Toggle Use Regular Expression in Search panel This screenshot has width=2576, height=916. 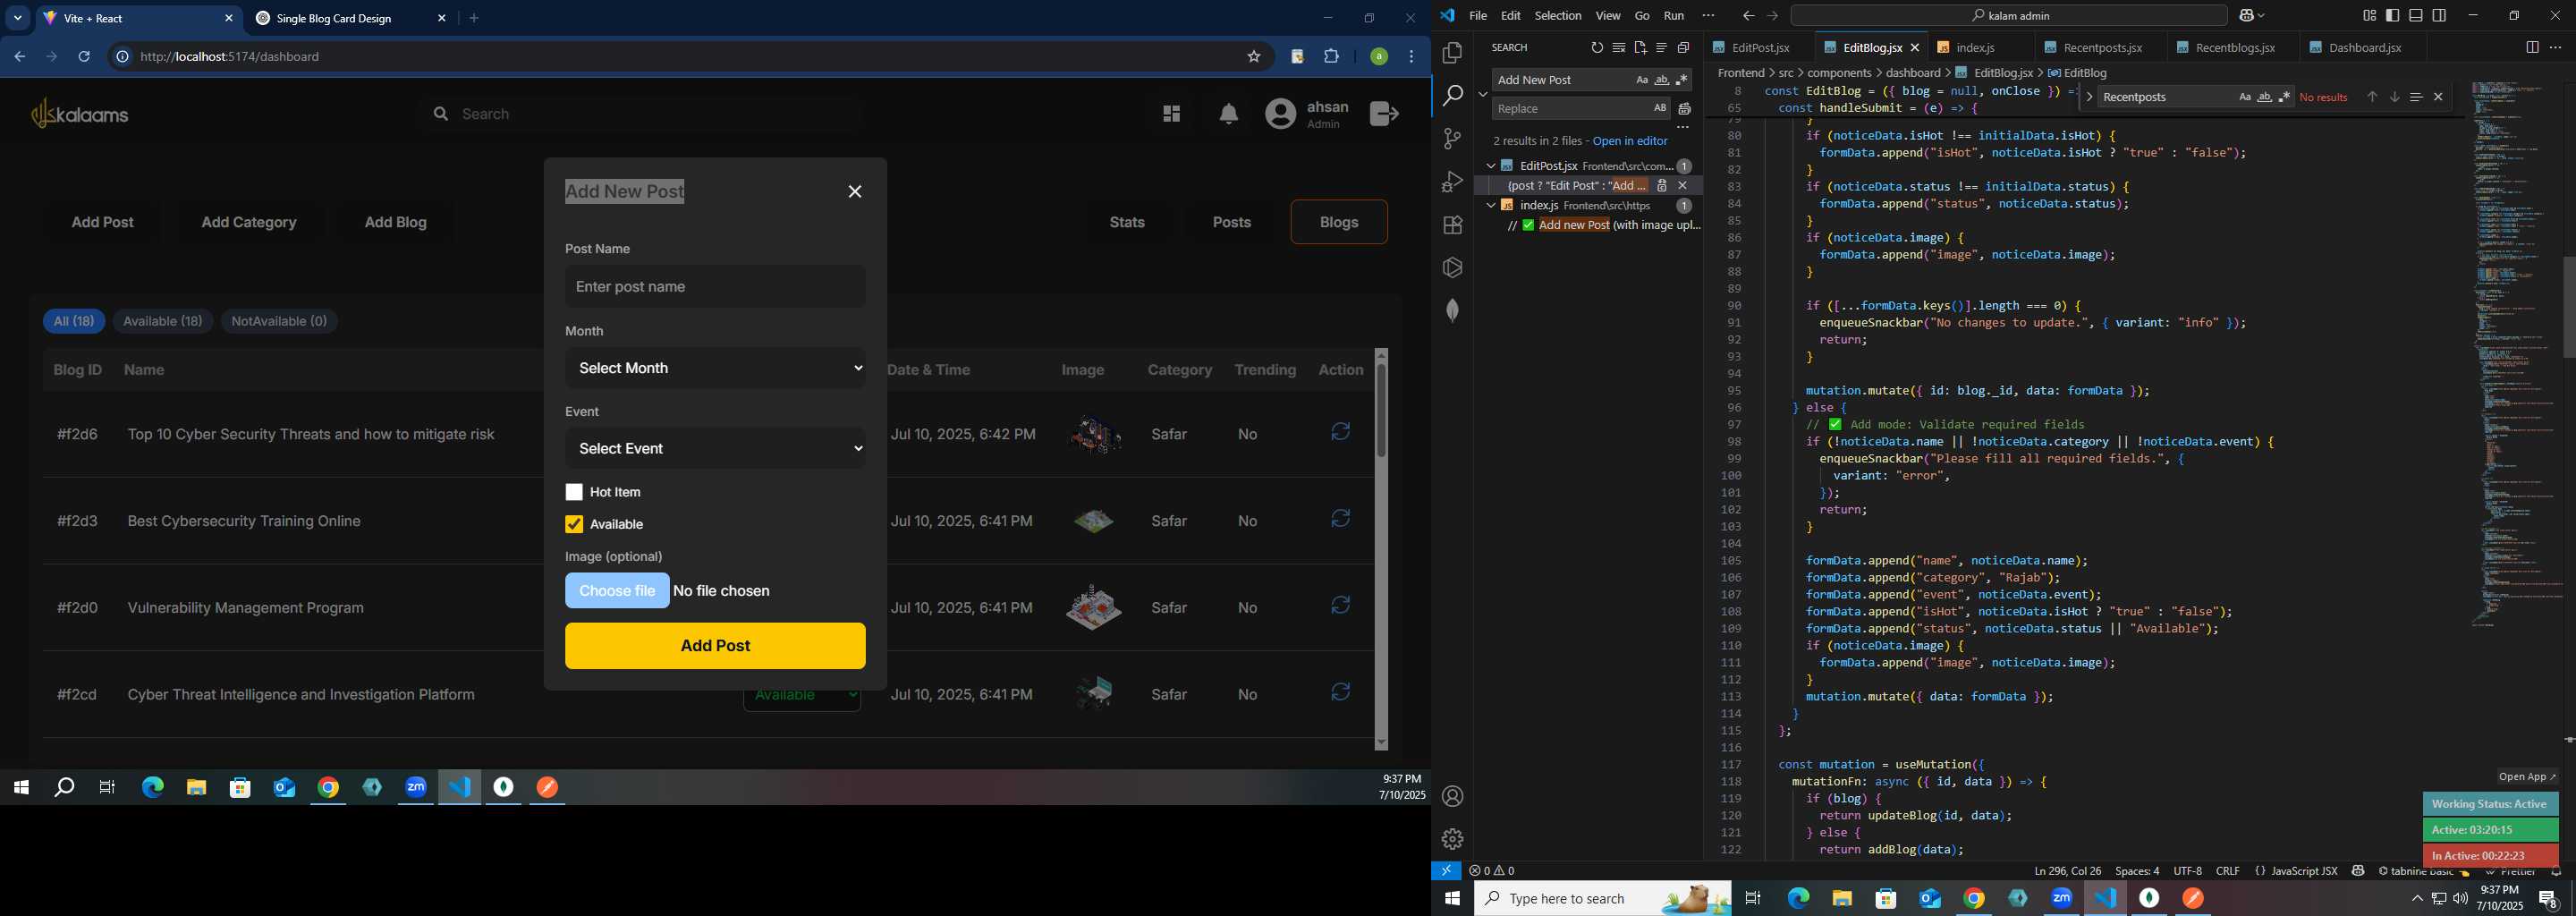pos(1682,80)
